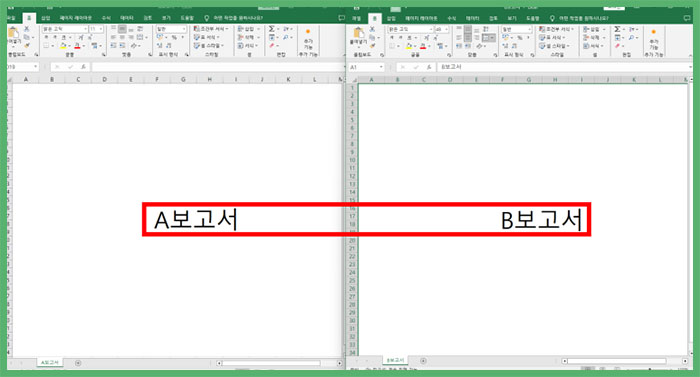Viewport: 700px width, 377px height.
Task: Click Conditional Formatting icon in right window
Action: [x=542, y=29]
